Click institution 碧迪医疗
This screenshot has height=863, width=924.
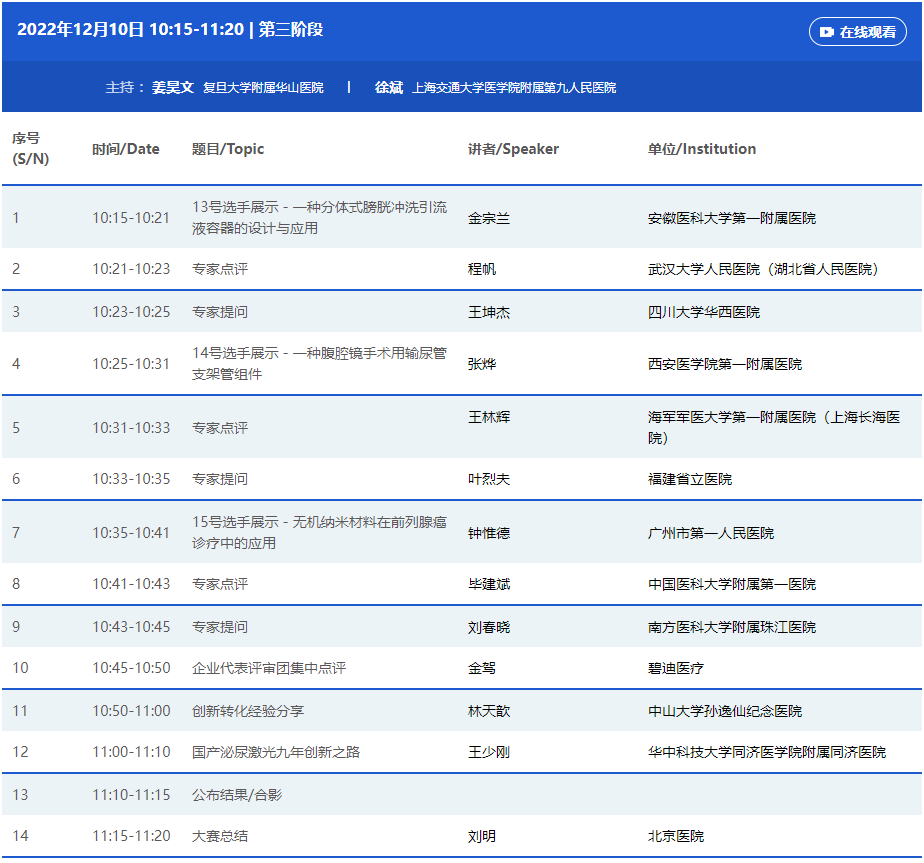(676, 668)
